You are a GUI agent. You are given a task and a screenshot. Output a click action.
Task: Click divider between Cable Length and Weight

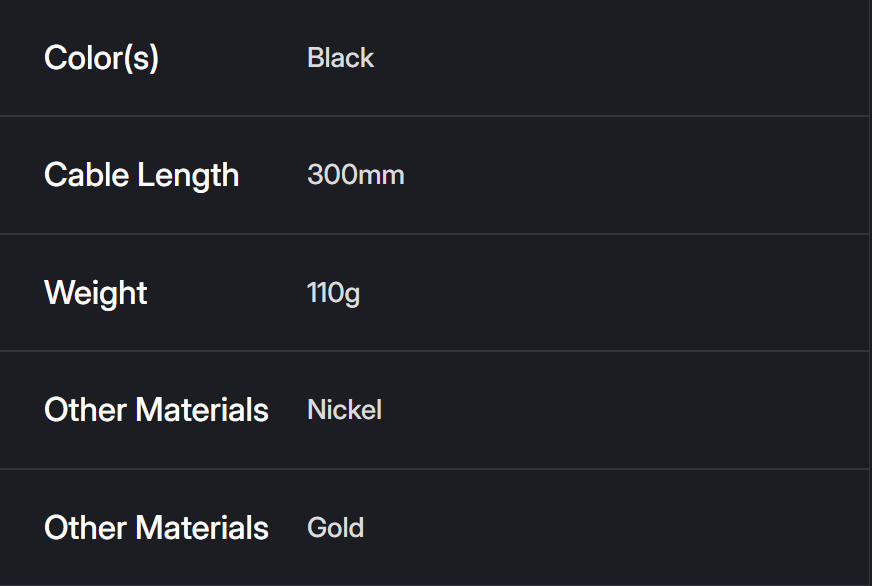(x=435, y=234)
